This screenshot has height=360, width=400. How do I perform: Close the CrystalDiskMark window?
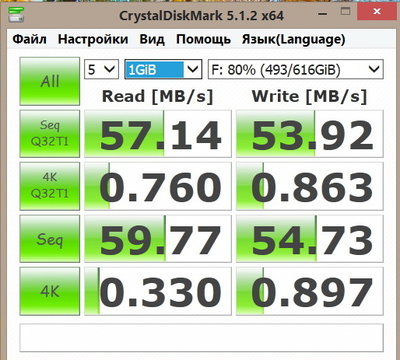click(377, 12)
